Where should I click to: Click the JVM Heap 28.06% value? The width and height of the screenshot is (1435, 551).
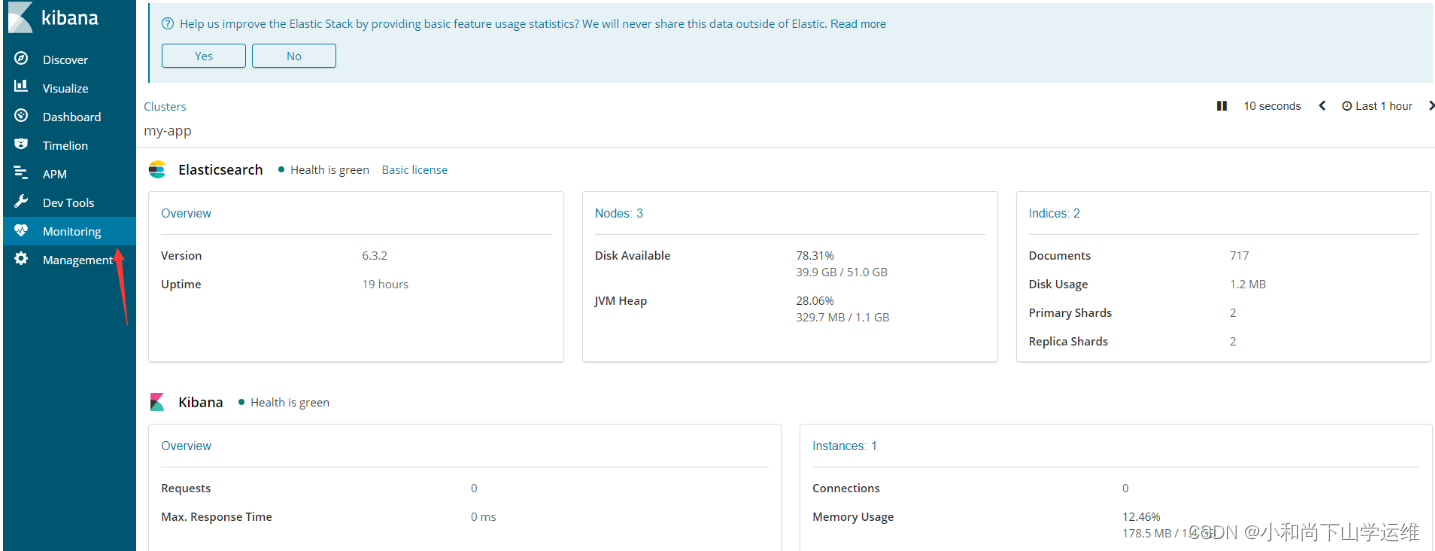point(815,301)
